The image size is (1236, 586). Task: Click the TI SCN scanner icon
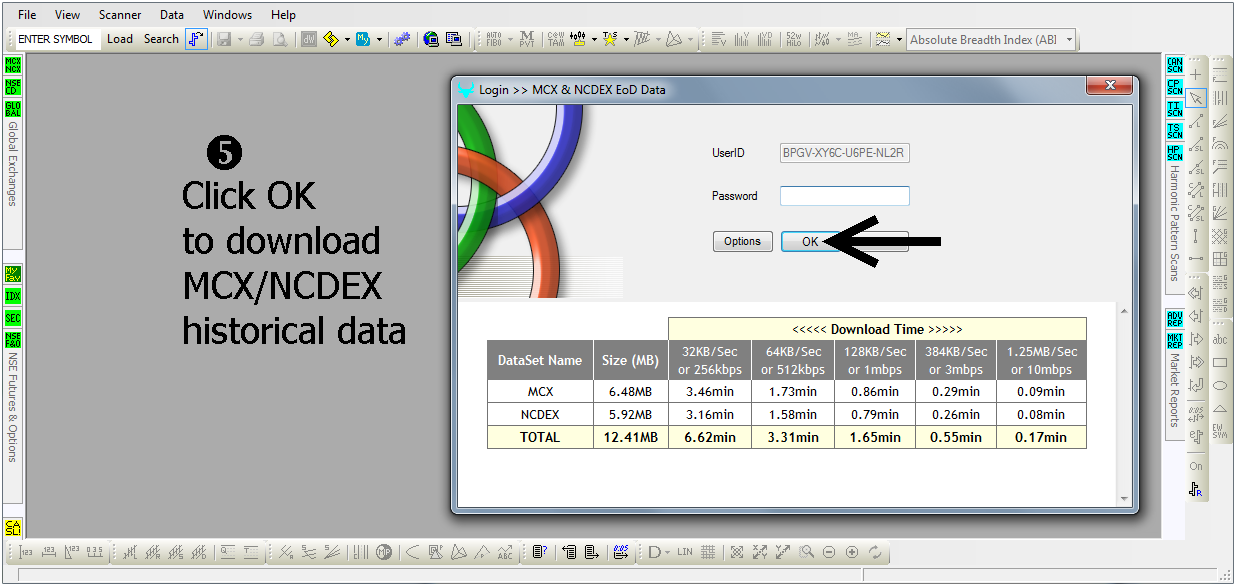tap(1175, 109)
